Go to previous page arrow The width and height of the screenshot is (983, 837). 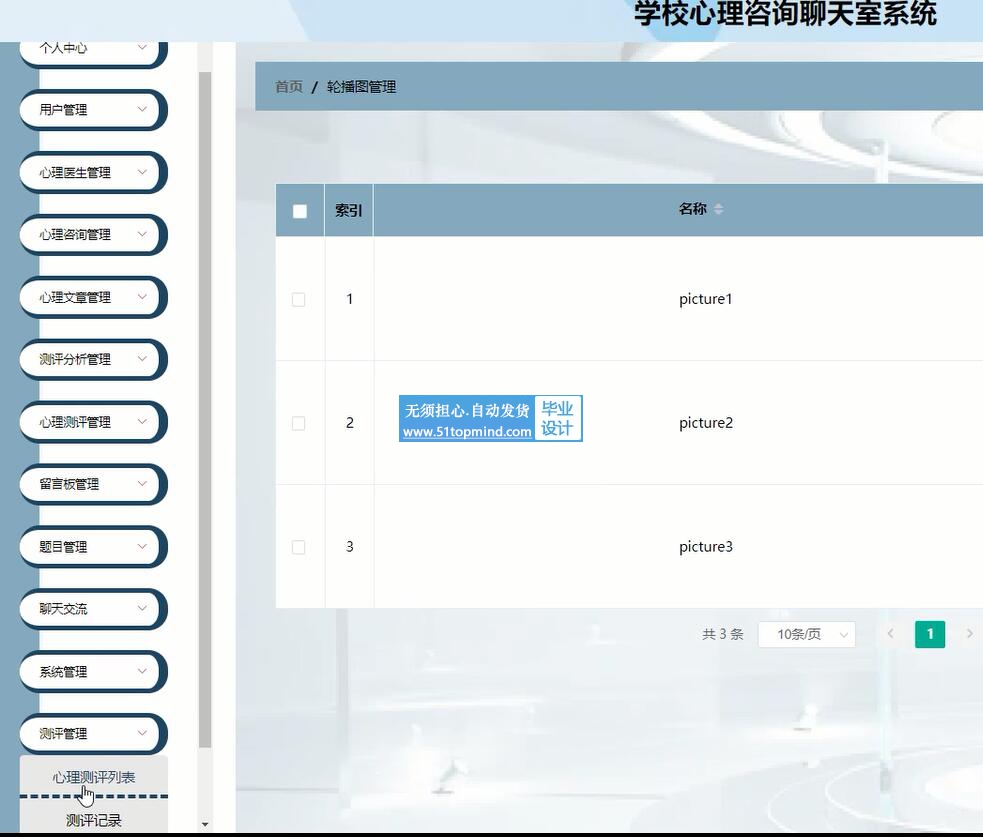tap(890, 634)
